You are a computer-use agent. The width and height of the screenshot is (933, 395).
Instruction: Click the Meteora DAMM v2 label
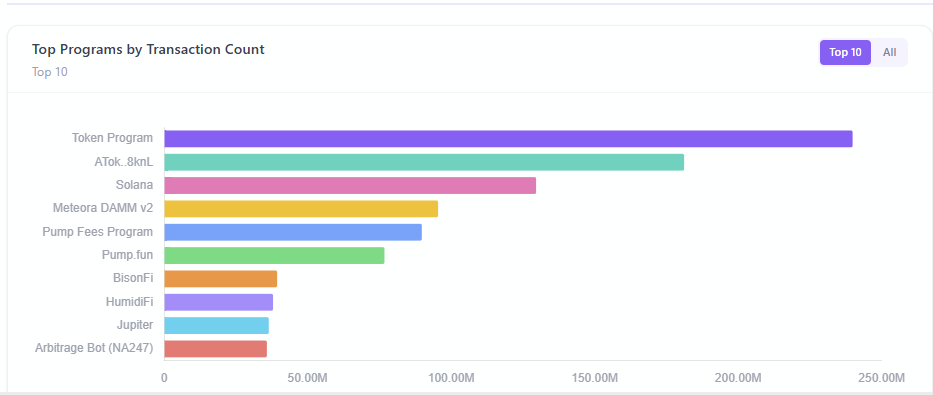click(103, 208)
